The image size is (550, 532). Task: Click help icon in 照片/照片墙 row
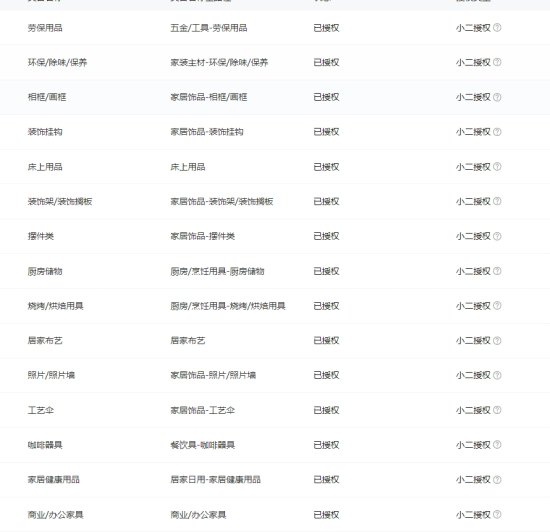coord(497,375)
